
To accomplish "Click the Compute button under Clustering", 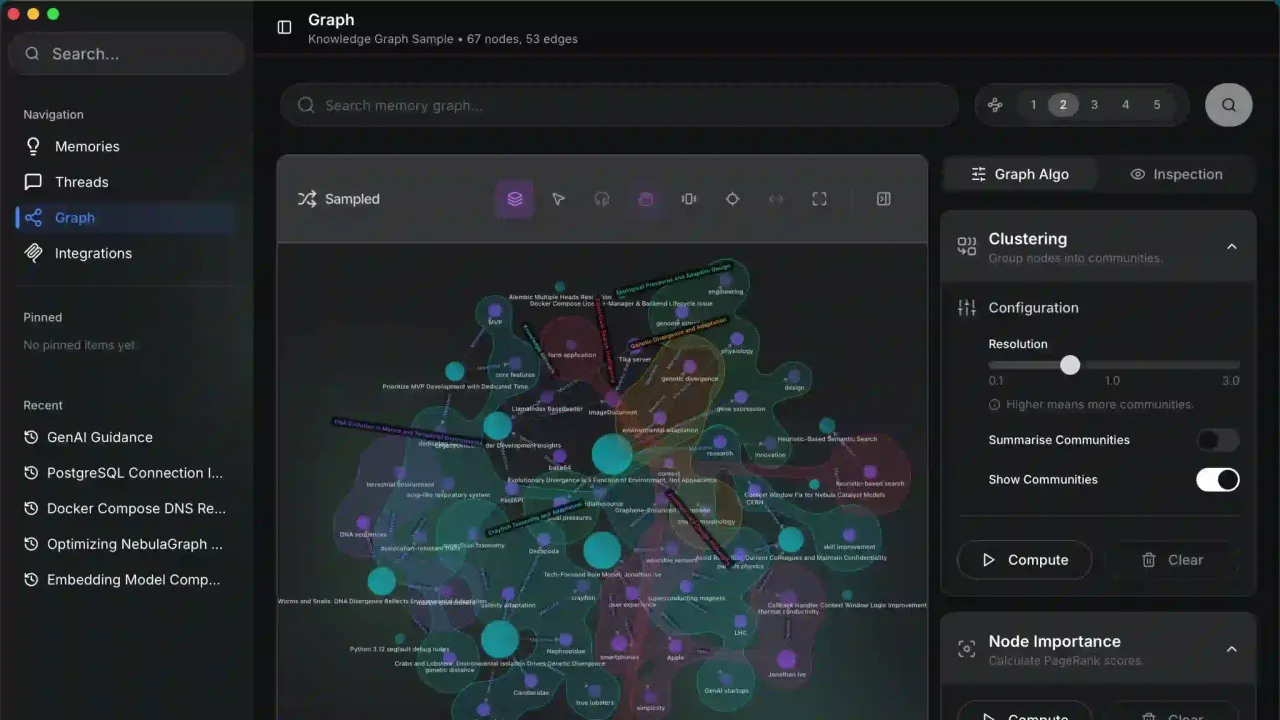I will coord(1024,560).
